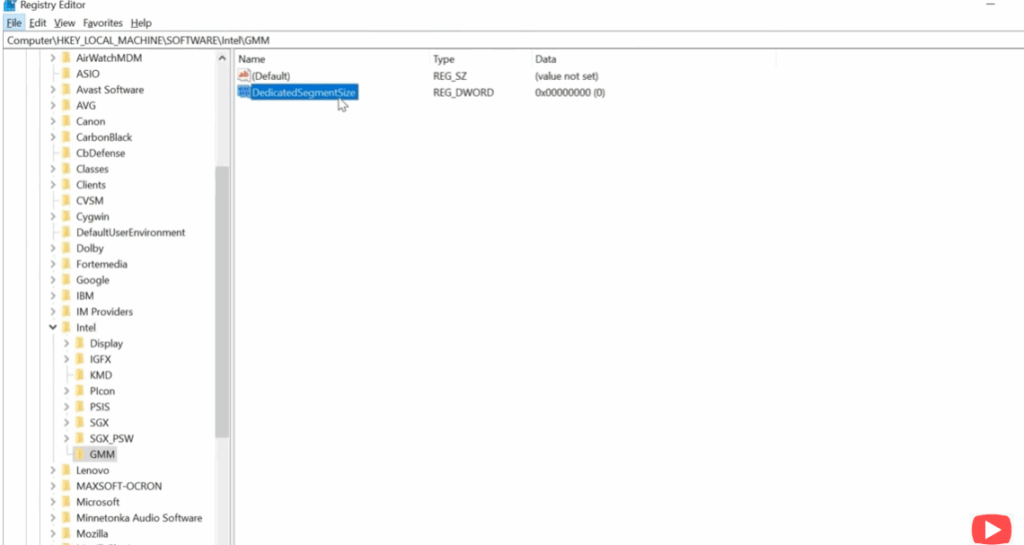This screenshot has height=545, width=1024.
Task: Select the Google folder icon
Action: 66,280
